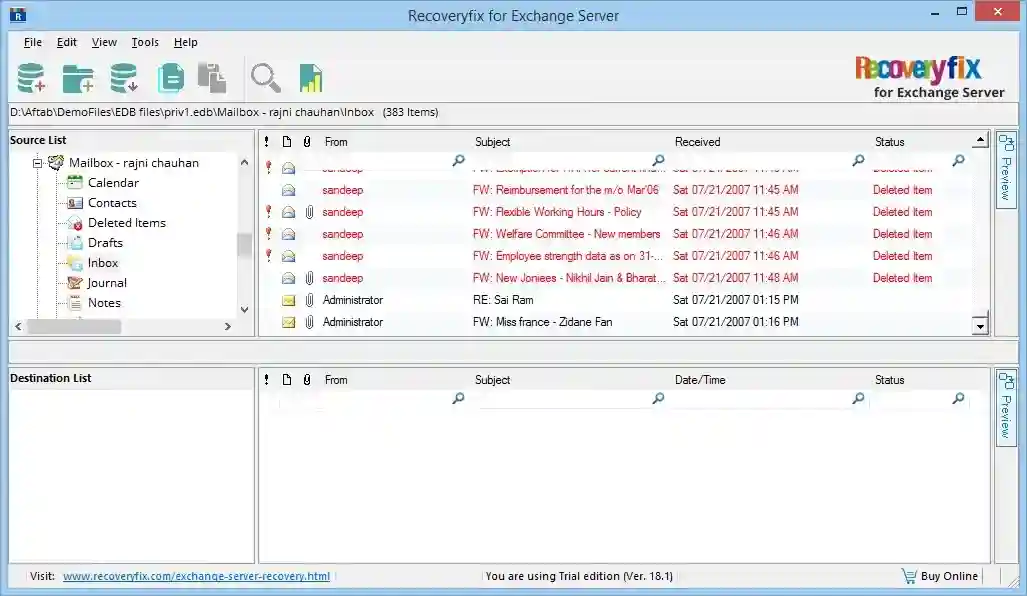The width and height of the screenshot is (1027, 596).
Task: Click email list scroll up arrow
Action: [x=980, y=140]
